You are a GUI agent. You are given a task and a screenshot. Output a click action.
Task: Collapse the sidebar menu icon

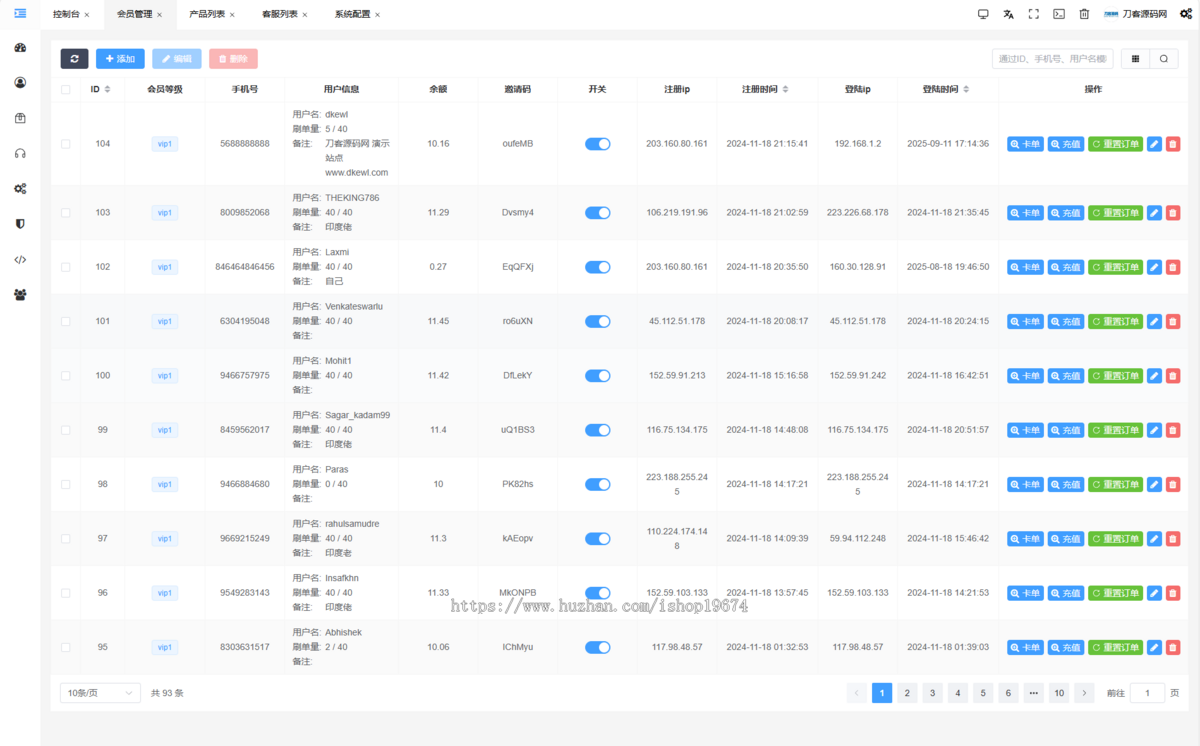coord(20,14)
